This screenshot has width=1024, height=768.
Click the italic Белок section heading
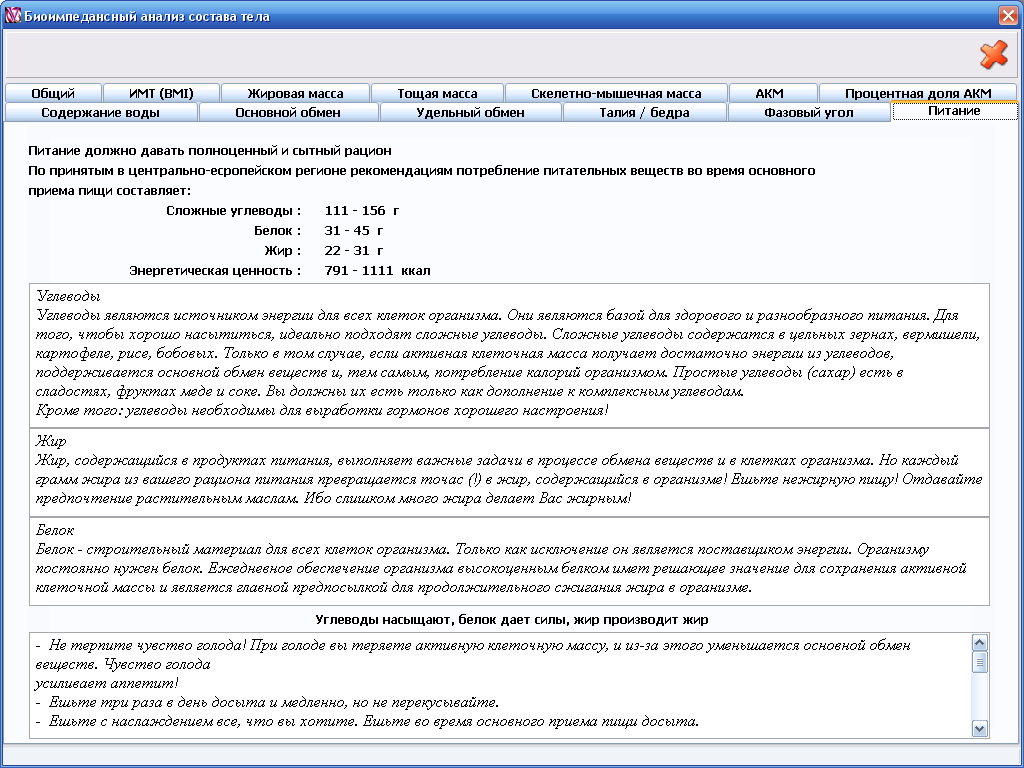[55, 530]
